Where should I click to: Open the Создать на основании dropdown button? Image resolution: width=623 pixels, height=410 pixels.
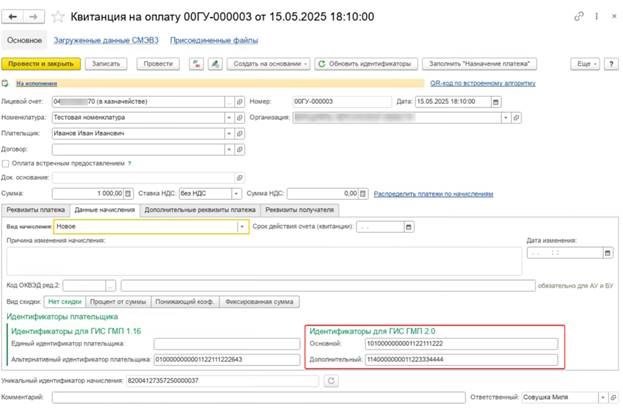point(269,64)
